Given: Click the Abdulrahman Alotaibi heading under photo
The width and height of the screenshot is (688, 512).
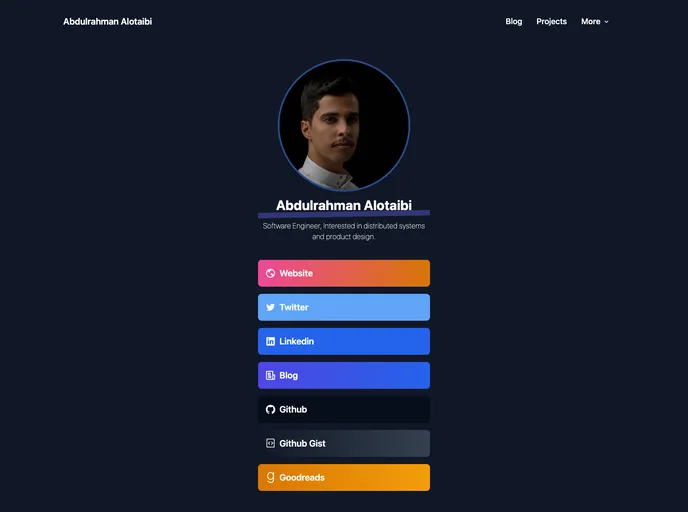Looking at the screenshot, I should (x=344, y=205).
